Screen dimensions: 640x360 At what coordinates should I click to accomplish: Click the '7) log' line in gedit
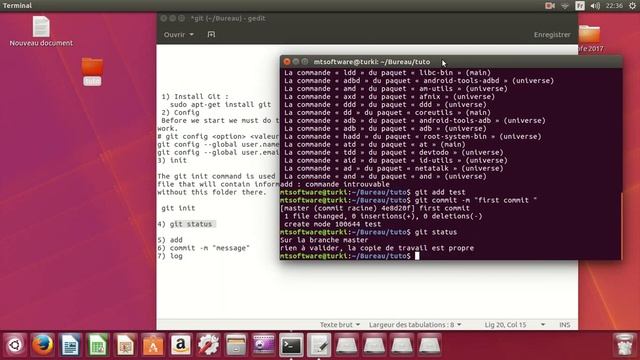click(170, 256)
